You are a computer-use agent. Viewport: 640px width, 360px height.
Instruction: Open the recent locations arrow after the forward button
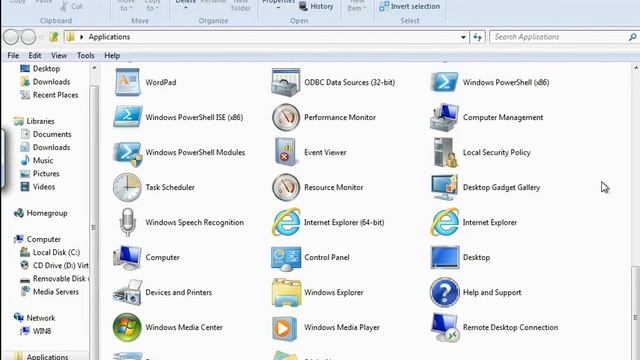pos(41,37)
